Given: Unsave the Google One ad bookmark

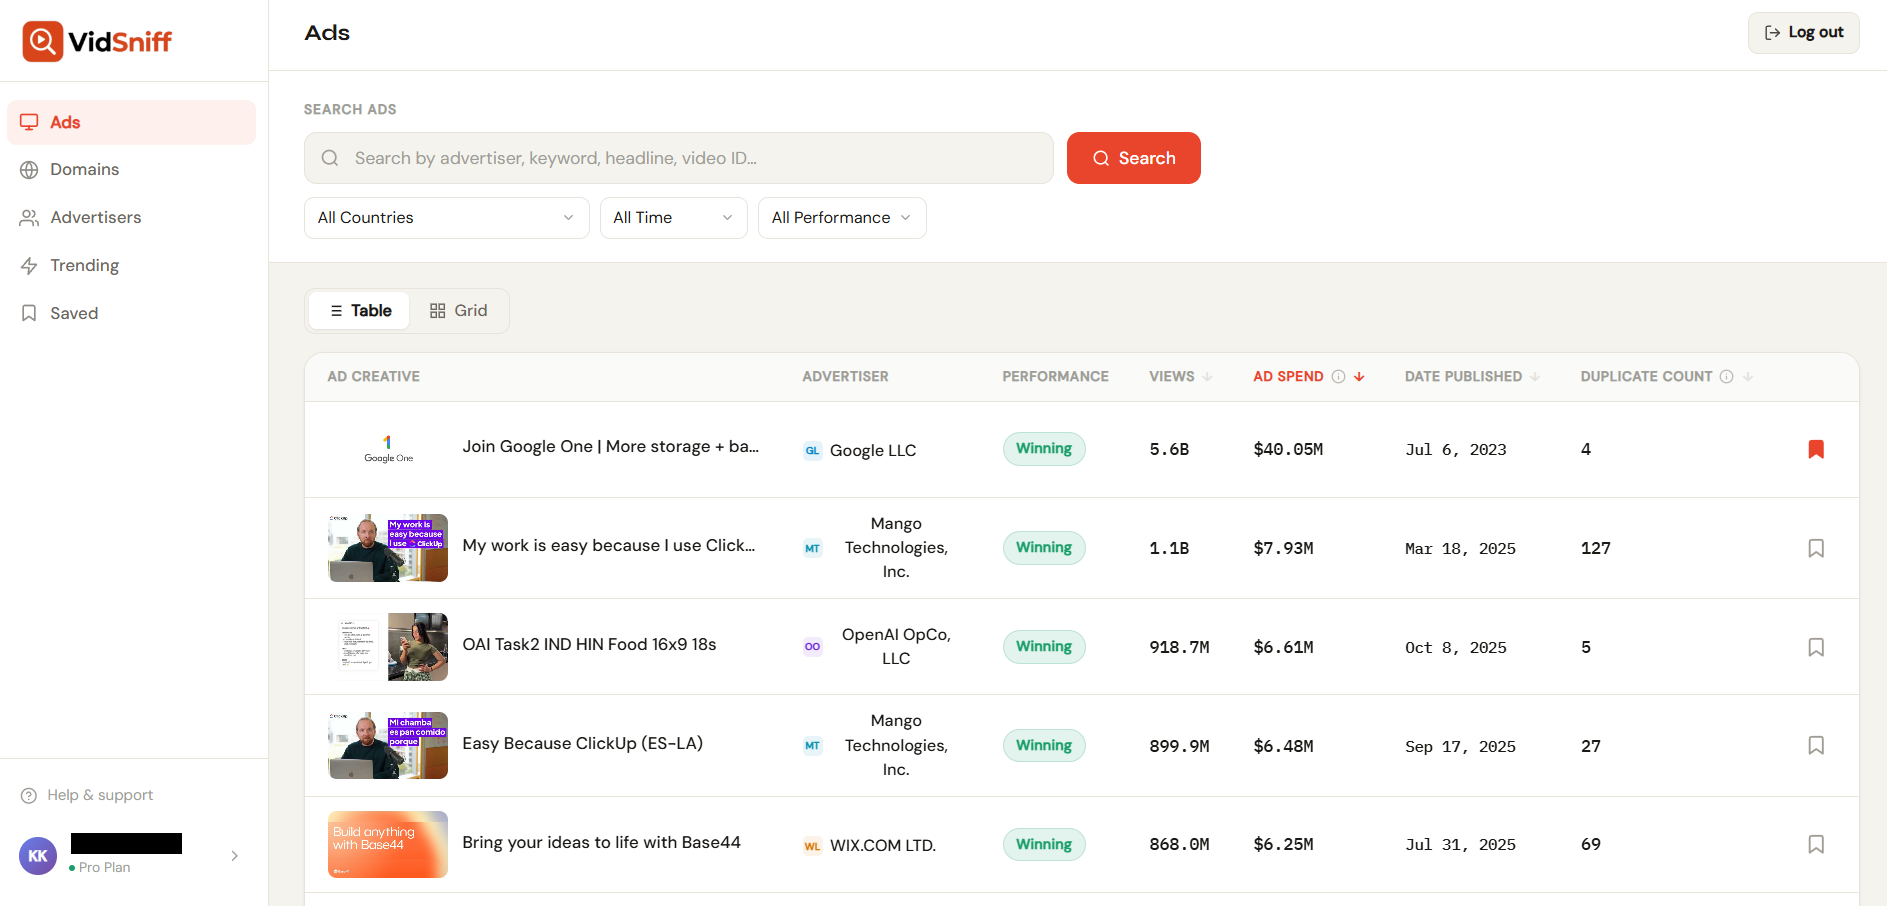Looking at the screenshot, I should click(x=1816, y=450).
